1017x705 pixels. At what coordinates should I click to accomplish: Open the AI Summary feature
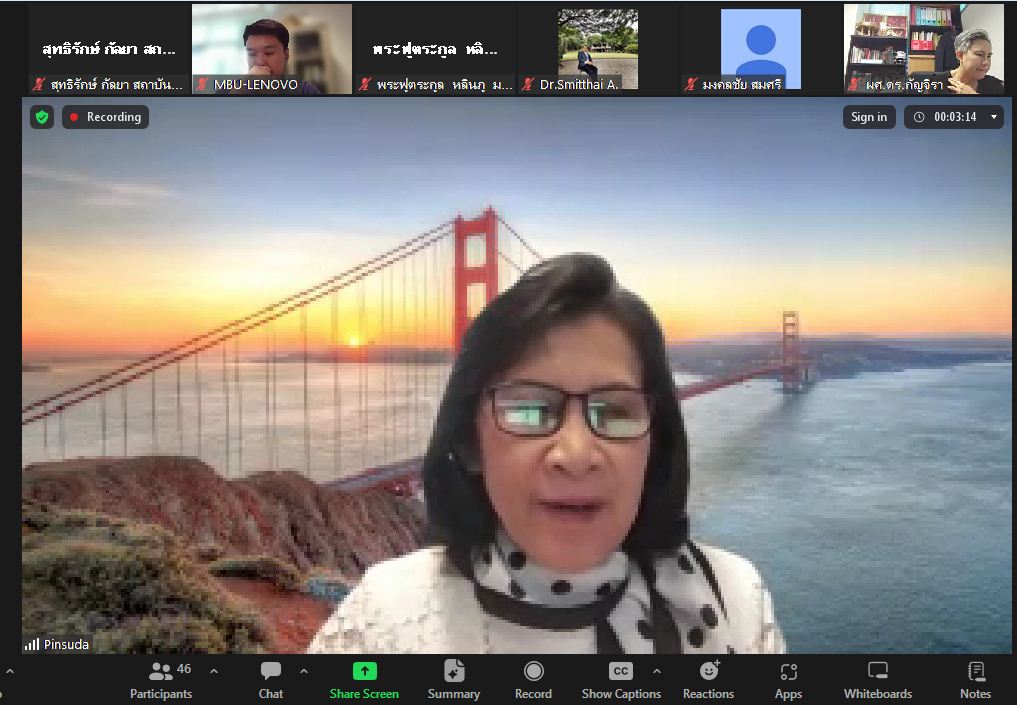(453, 679)
